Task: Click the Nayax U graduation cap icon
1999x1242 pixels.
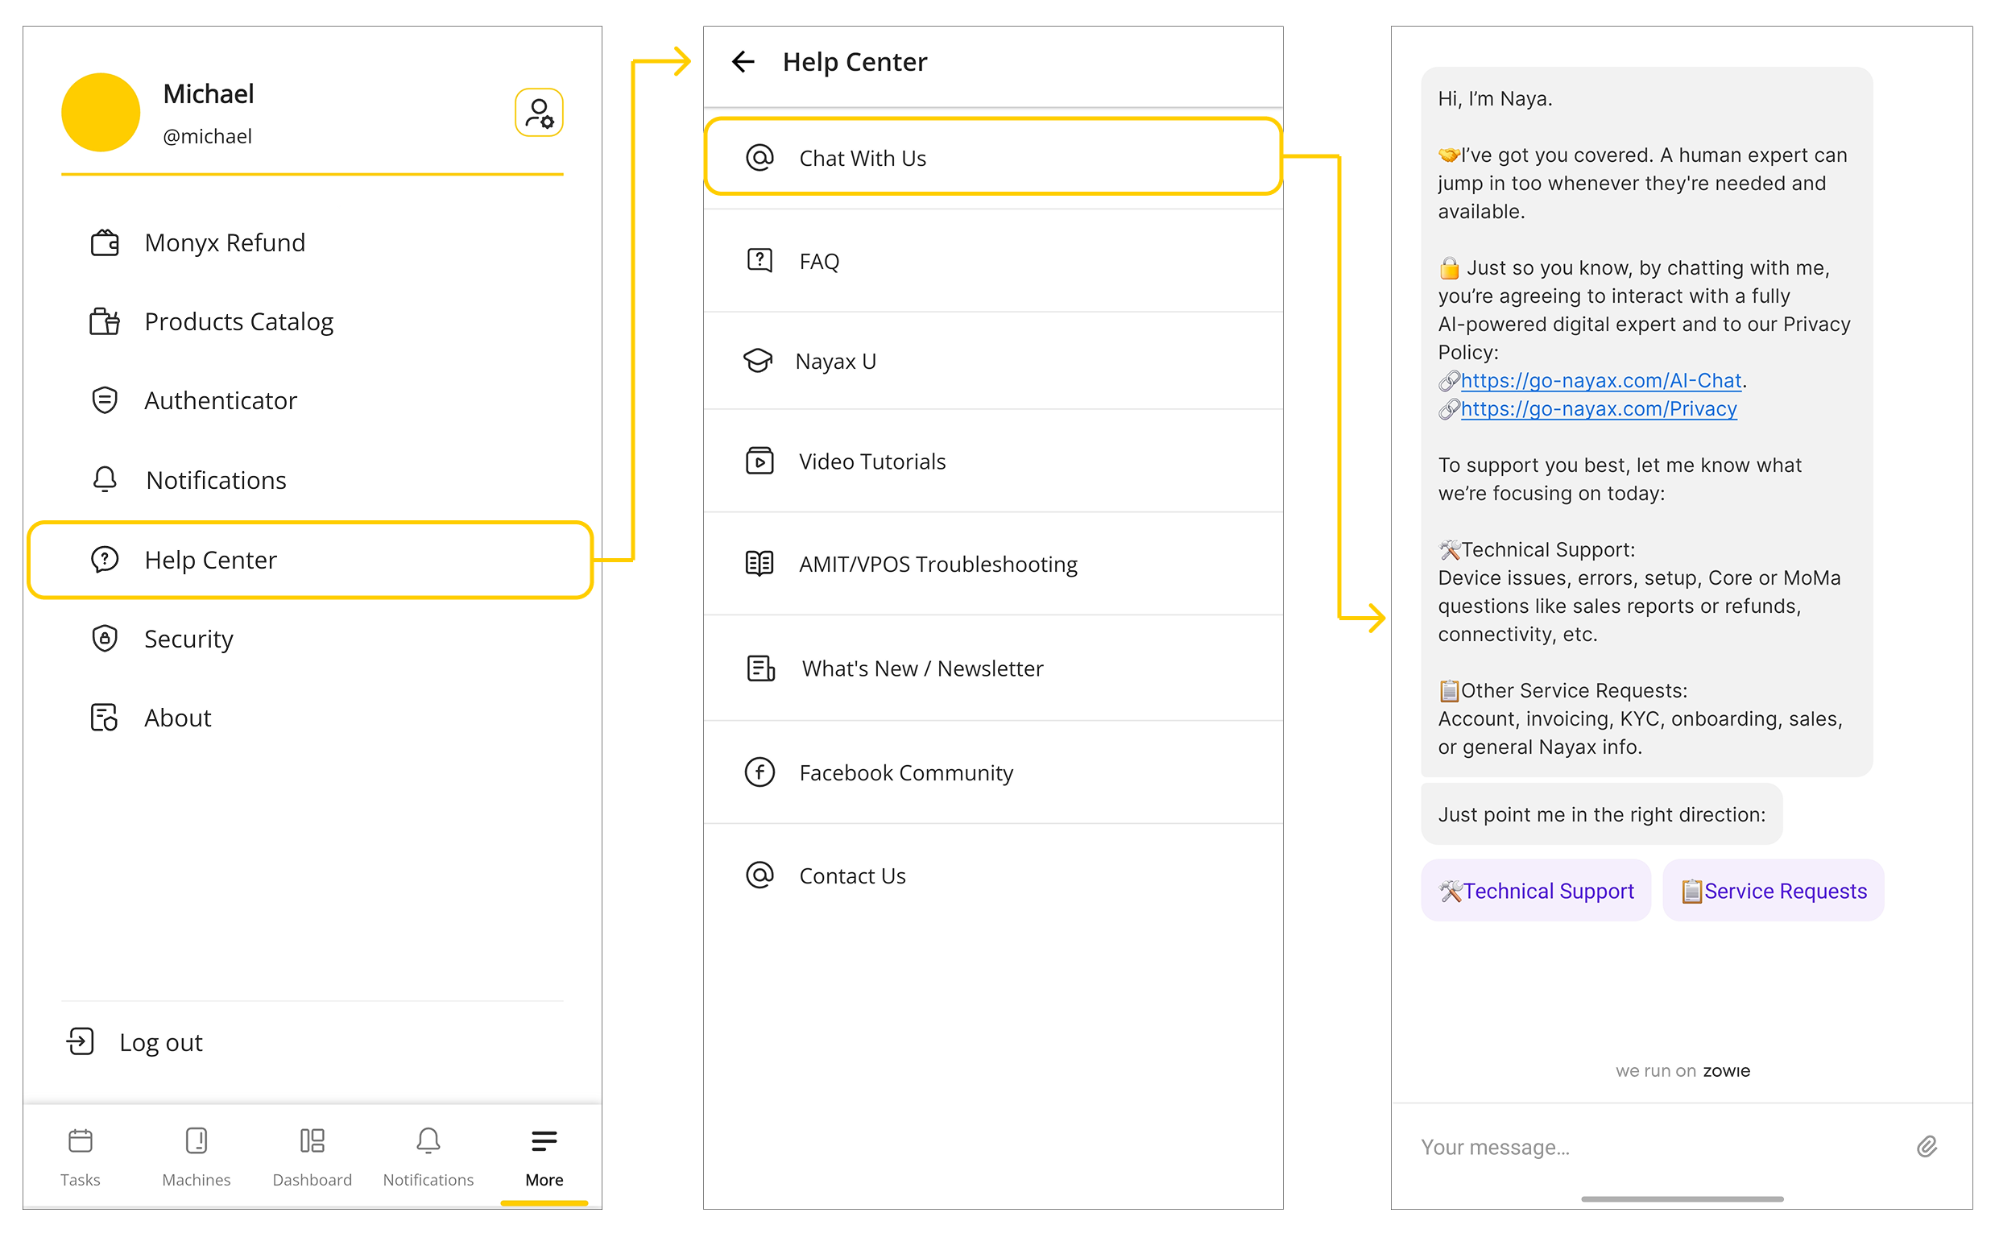Action: [758, 361]
